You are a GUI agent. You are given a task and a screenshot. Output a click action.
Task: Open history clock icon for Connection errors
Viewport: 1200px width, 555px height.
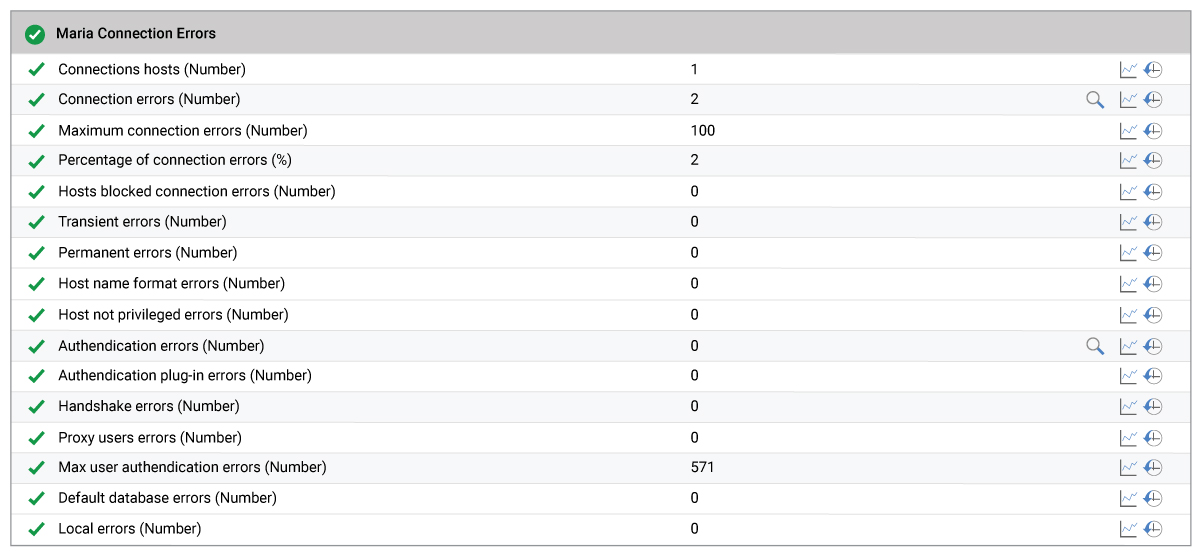(x=1153, y=99)
